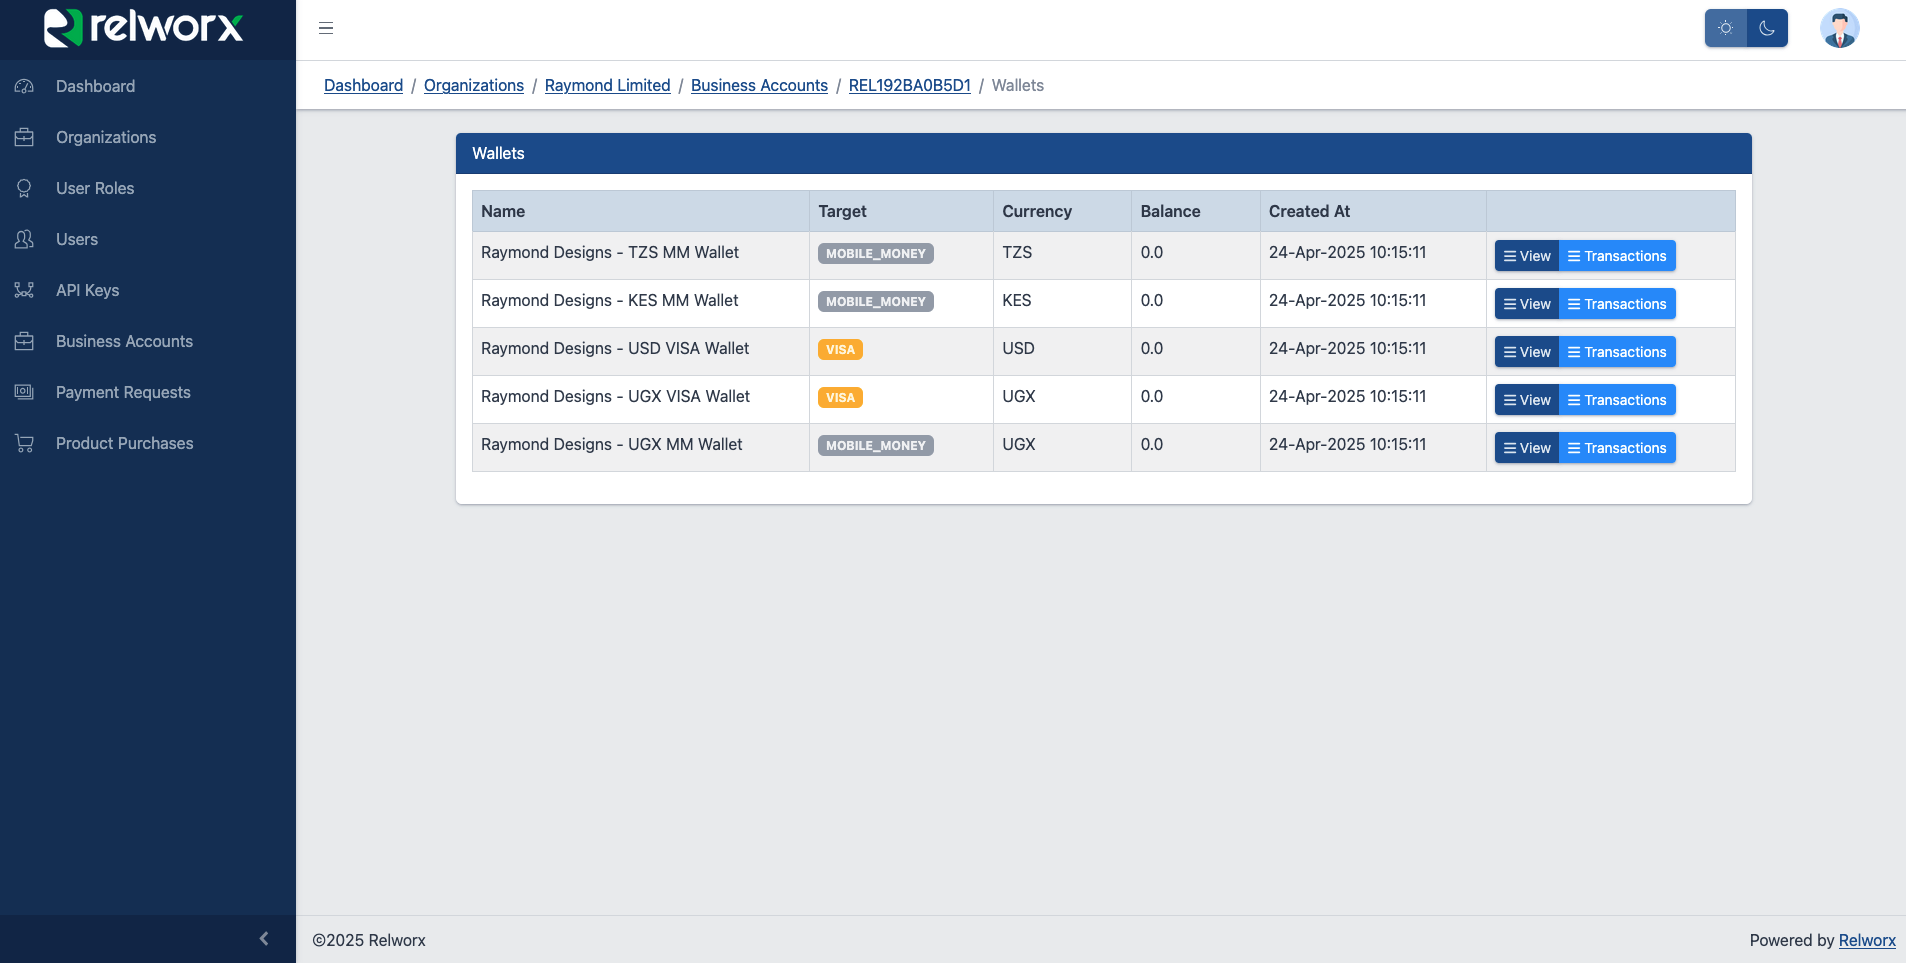Open User Roles menu item

tap(148, 188)
